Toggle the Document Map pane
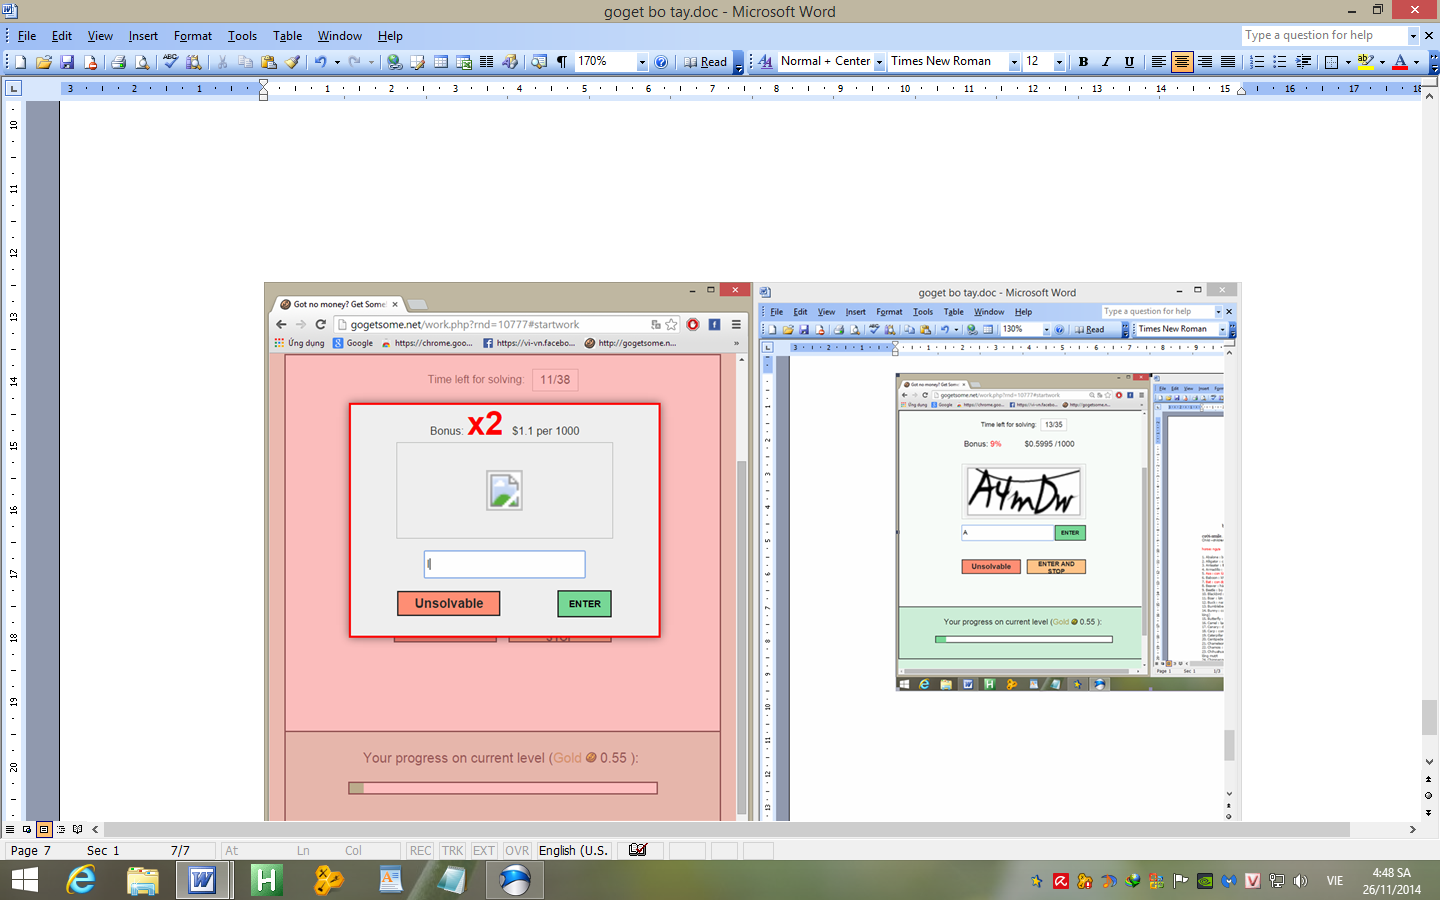 click(x=539, y=62)
